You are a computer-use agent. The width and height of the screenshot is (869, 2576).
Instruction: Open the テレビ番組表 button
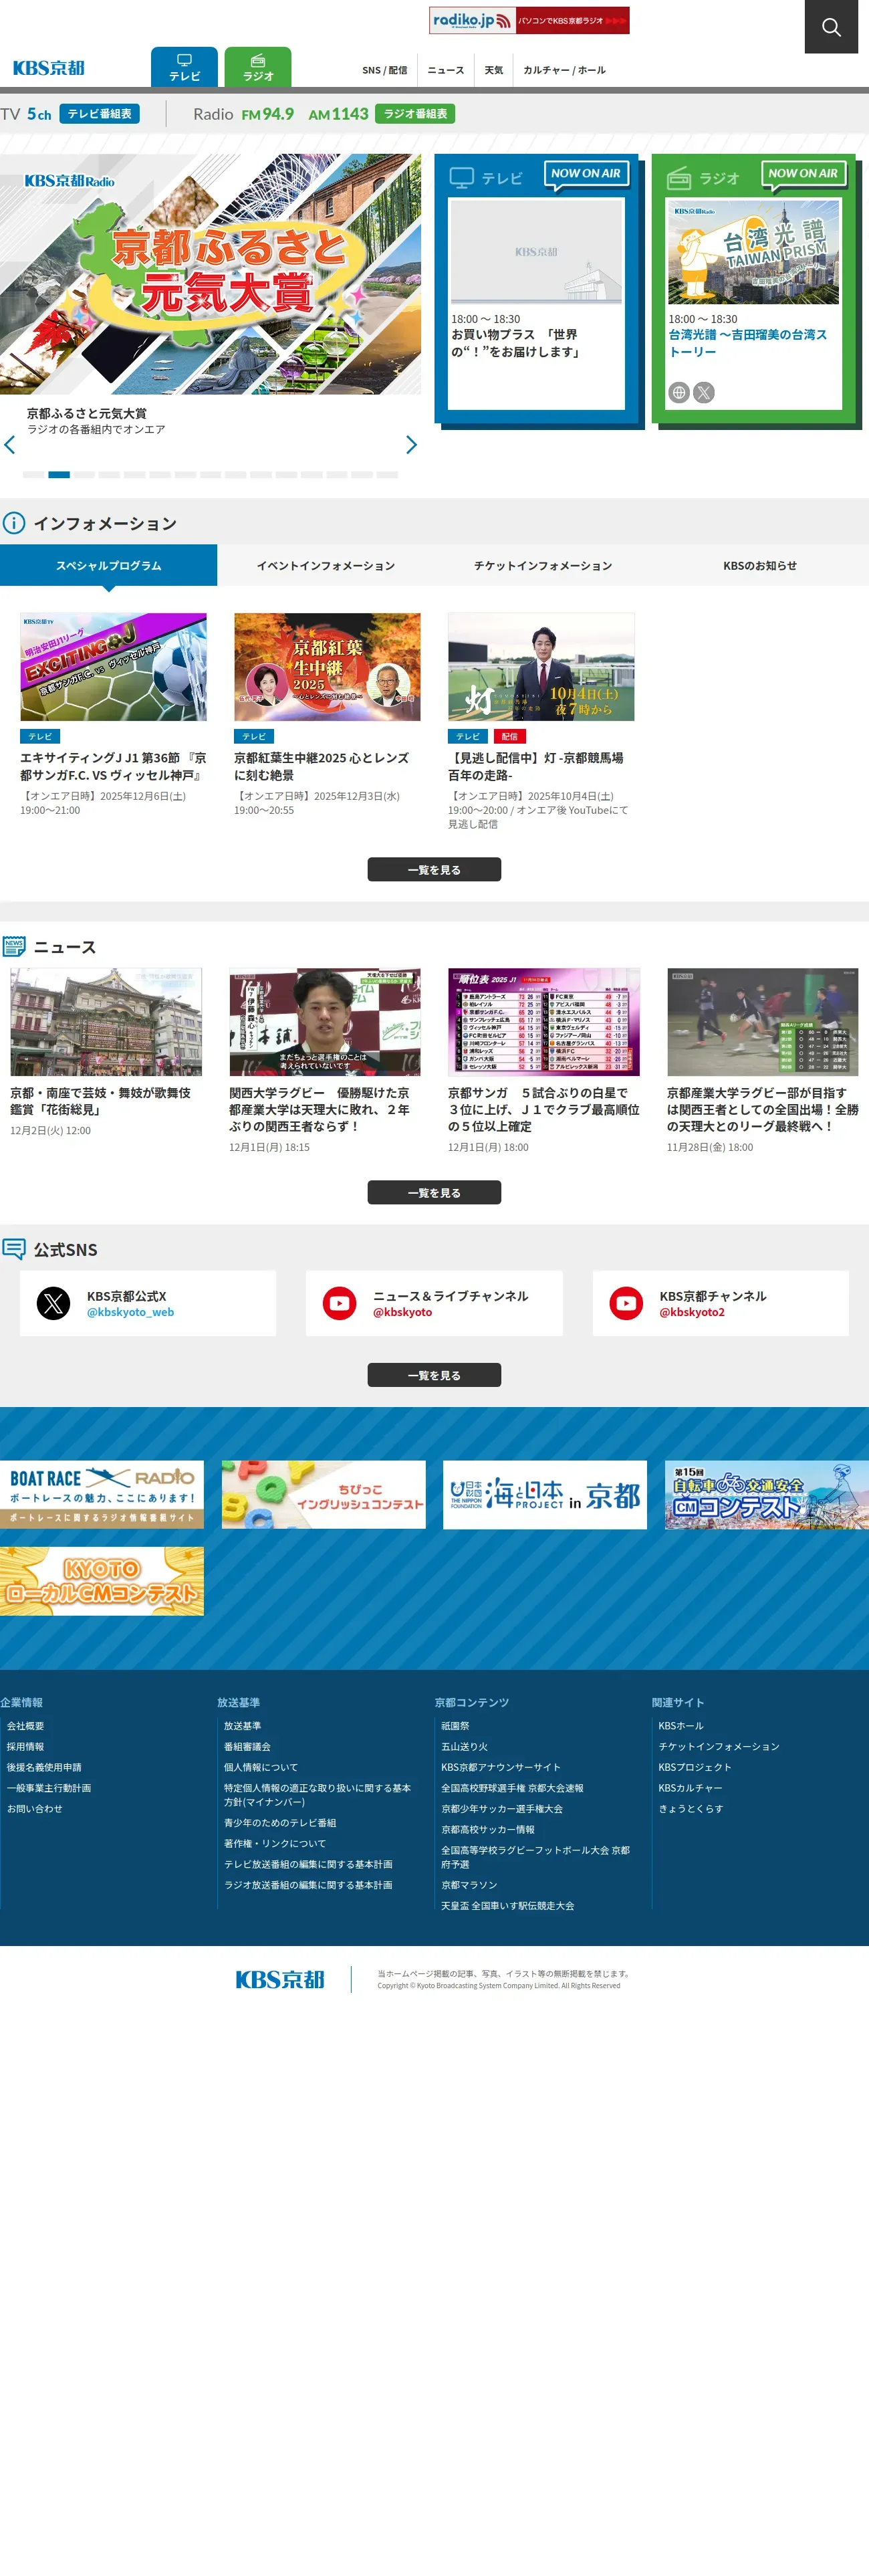(99, 114)
